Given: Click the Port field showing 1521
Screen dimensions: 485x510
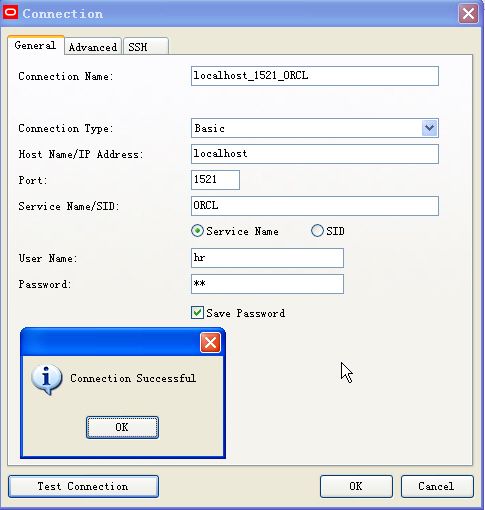Looking at the screenshot, I should [215, 180].
